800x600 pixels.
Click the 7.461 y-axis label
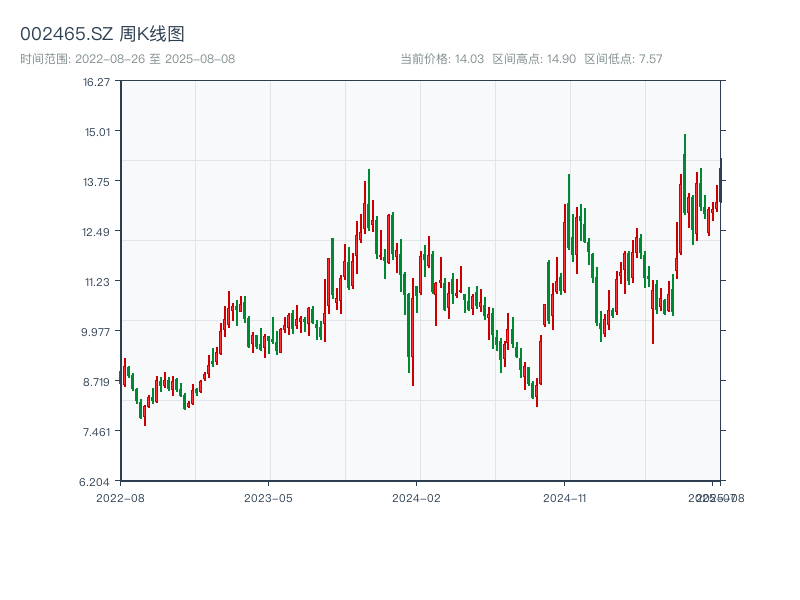tap(96, 432)
